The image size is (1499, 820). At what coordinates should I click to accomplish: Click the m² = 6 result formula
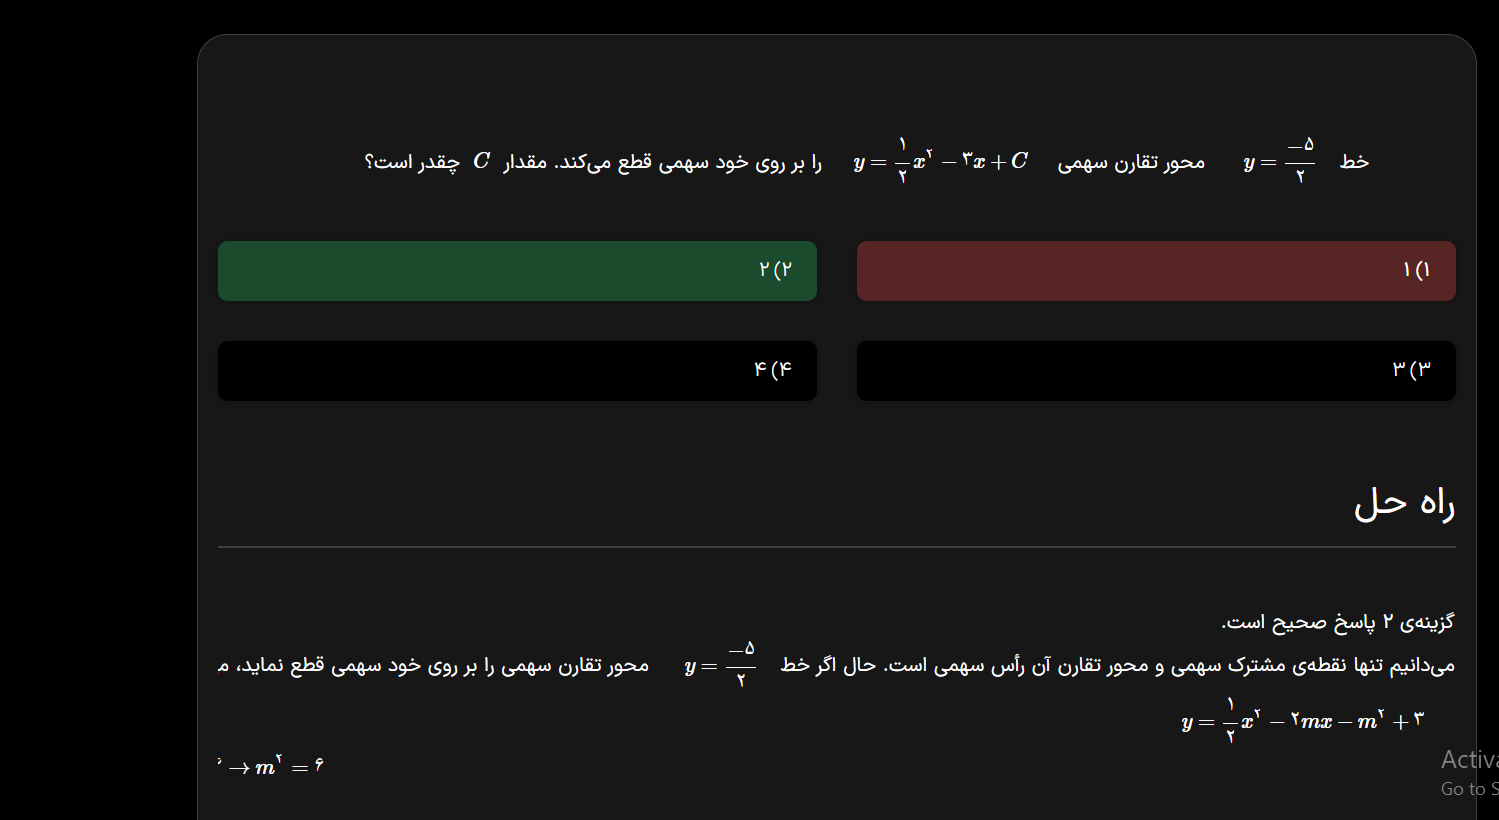tap(289, 767)
